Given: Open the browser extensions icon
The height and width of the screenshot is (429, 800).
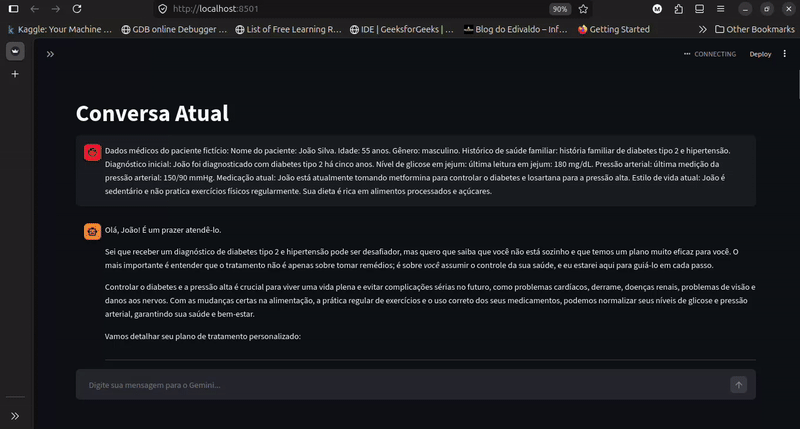Looking at the screenshot, I should [679, 9].
